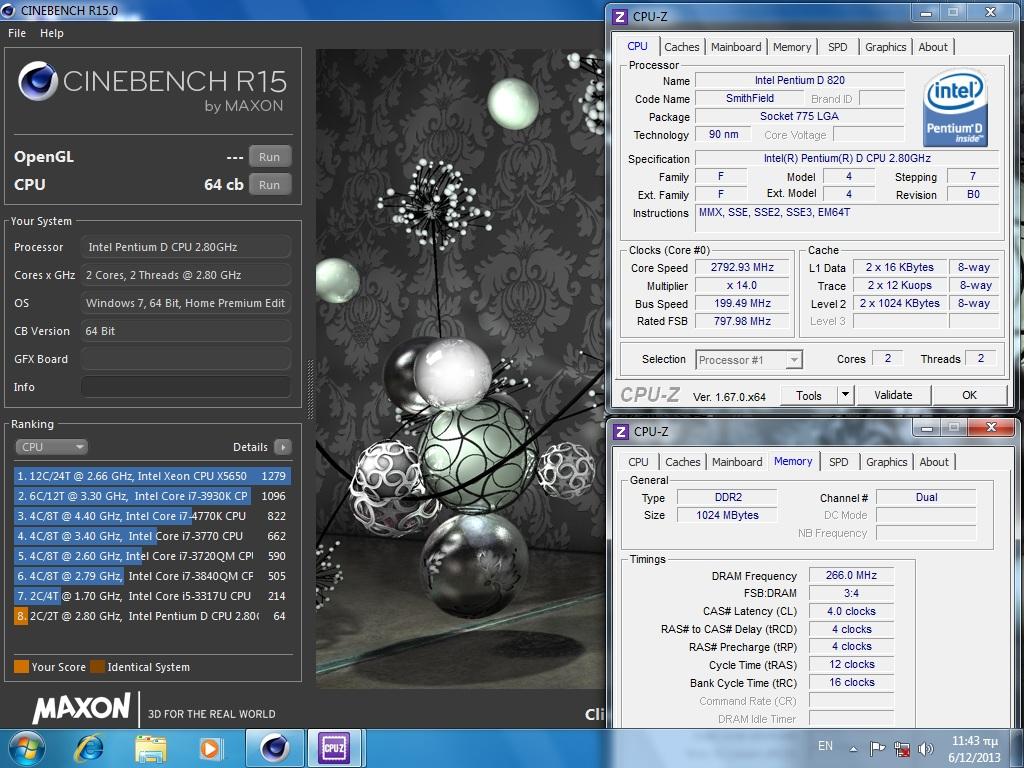Click the CPU-Z title icon of upper window

click(x=620, y=16)
